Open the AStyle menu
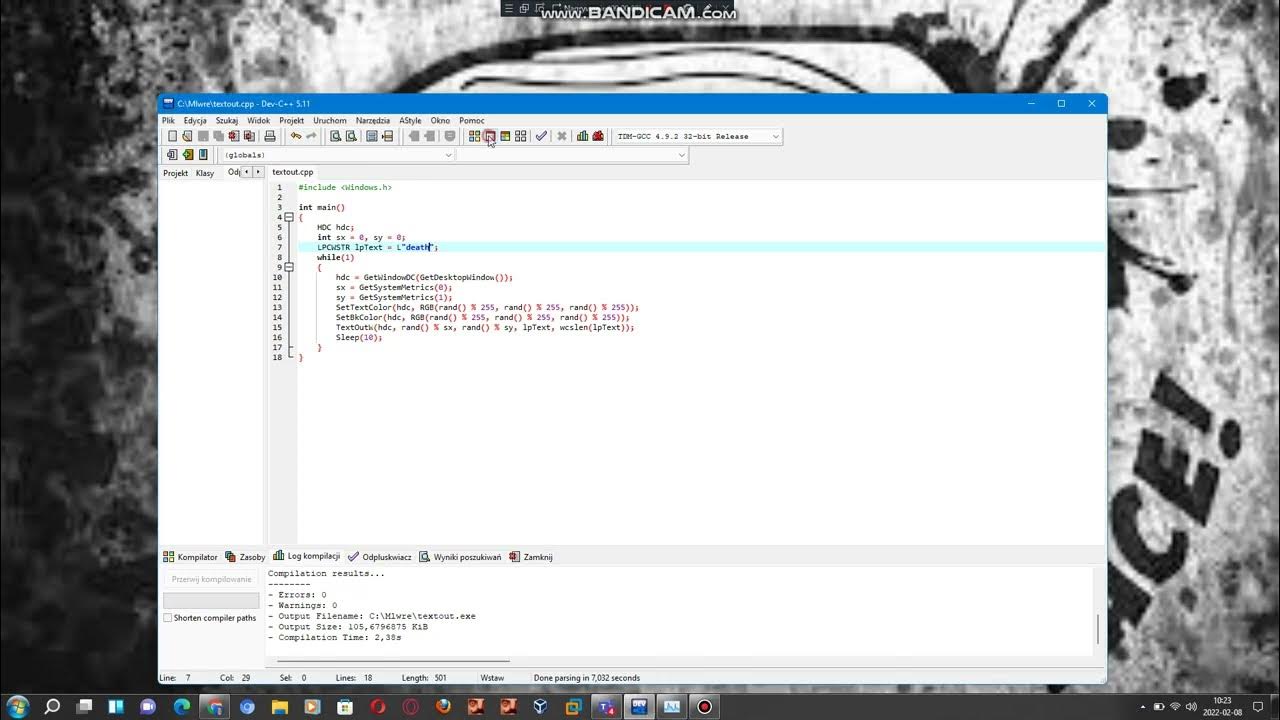 [x=410, y=120]
